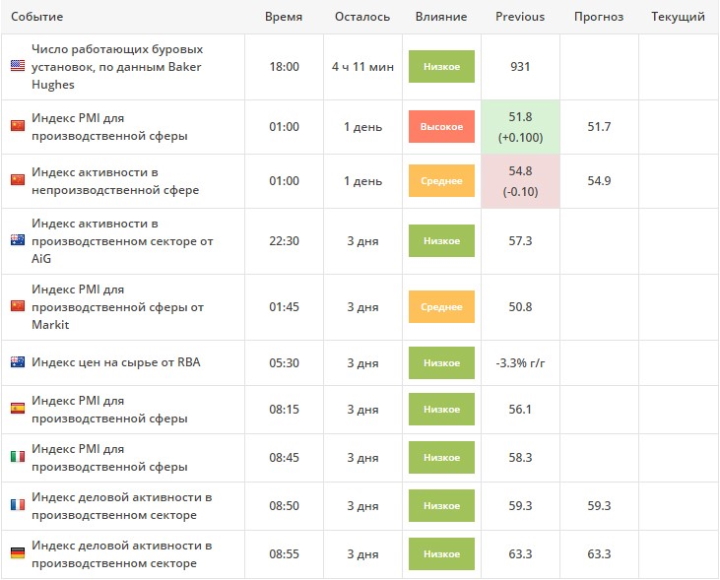Click the Низкое badge in Baker Hughes row
720x580 pixels.
[x=441, y=67]
